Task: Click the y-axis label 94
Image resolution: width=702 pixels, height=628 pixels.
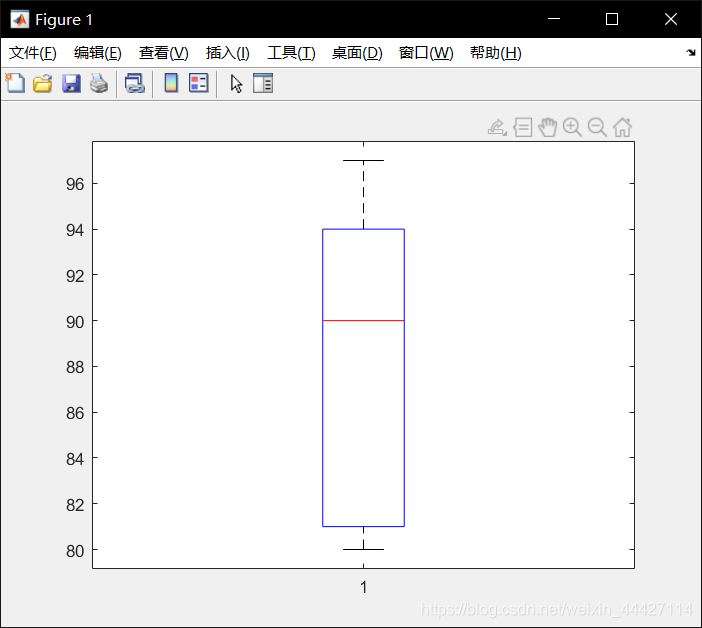Action: [75, 230]
